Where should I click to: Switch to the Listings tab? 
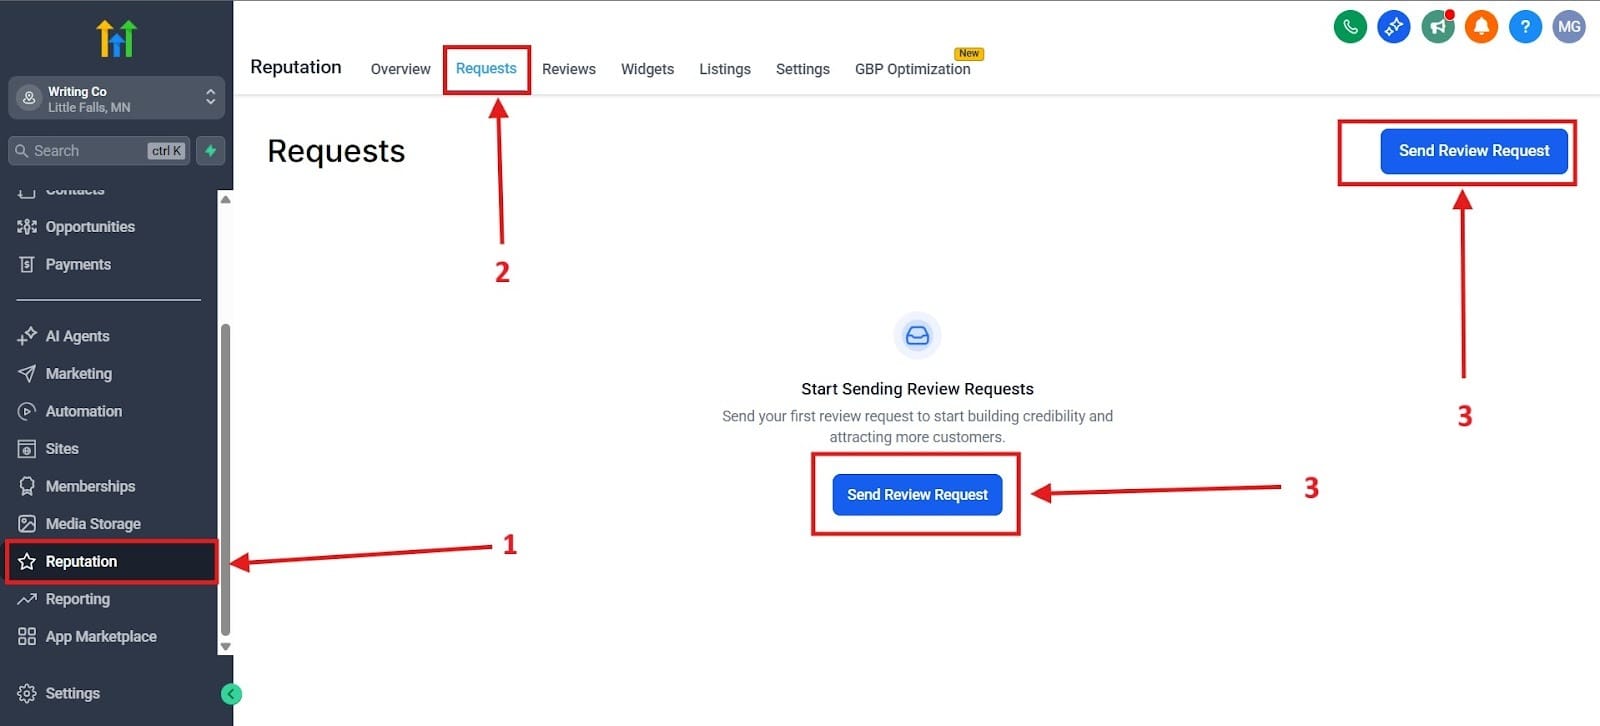point(725,69)
